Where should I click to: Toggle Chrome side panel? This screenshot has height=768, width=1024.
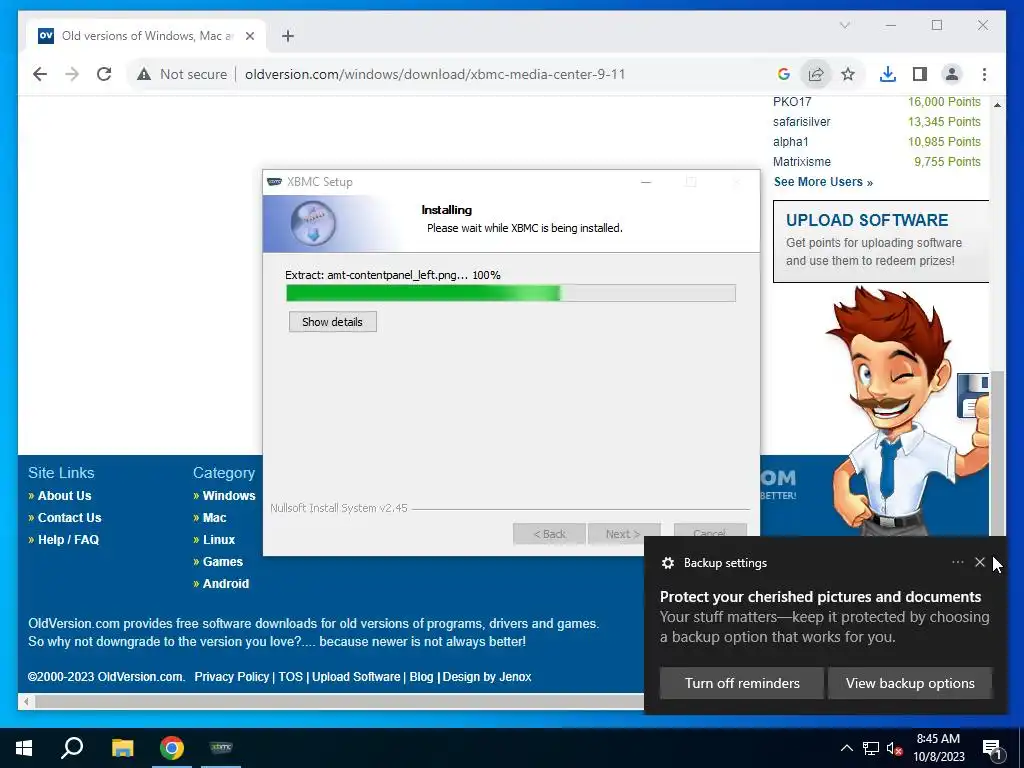click(920, 74)
